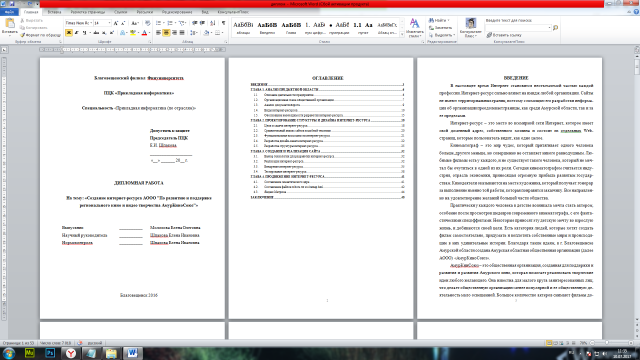
Task: Click the ConsultantPlus search magnifier icon
Action: tap(555, 28)
